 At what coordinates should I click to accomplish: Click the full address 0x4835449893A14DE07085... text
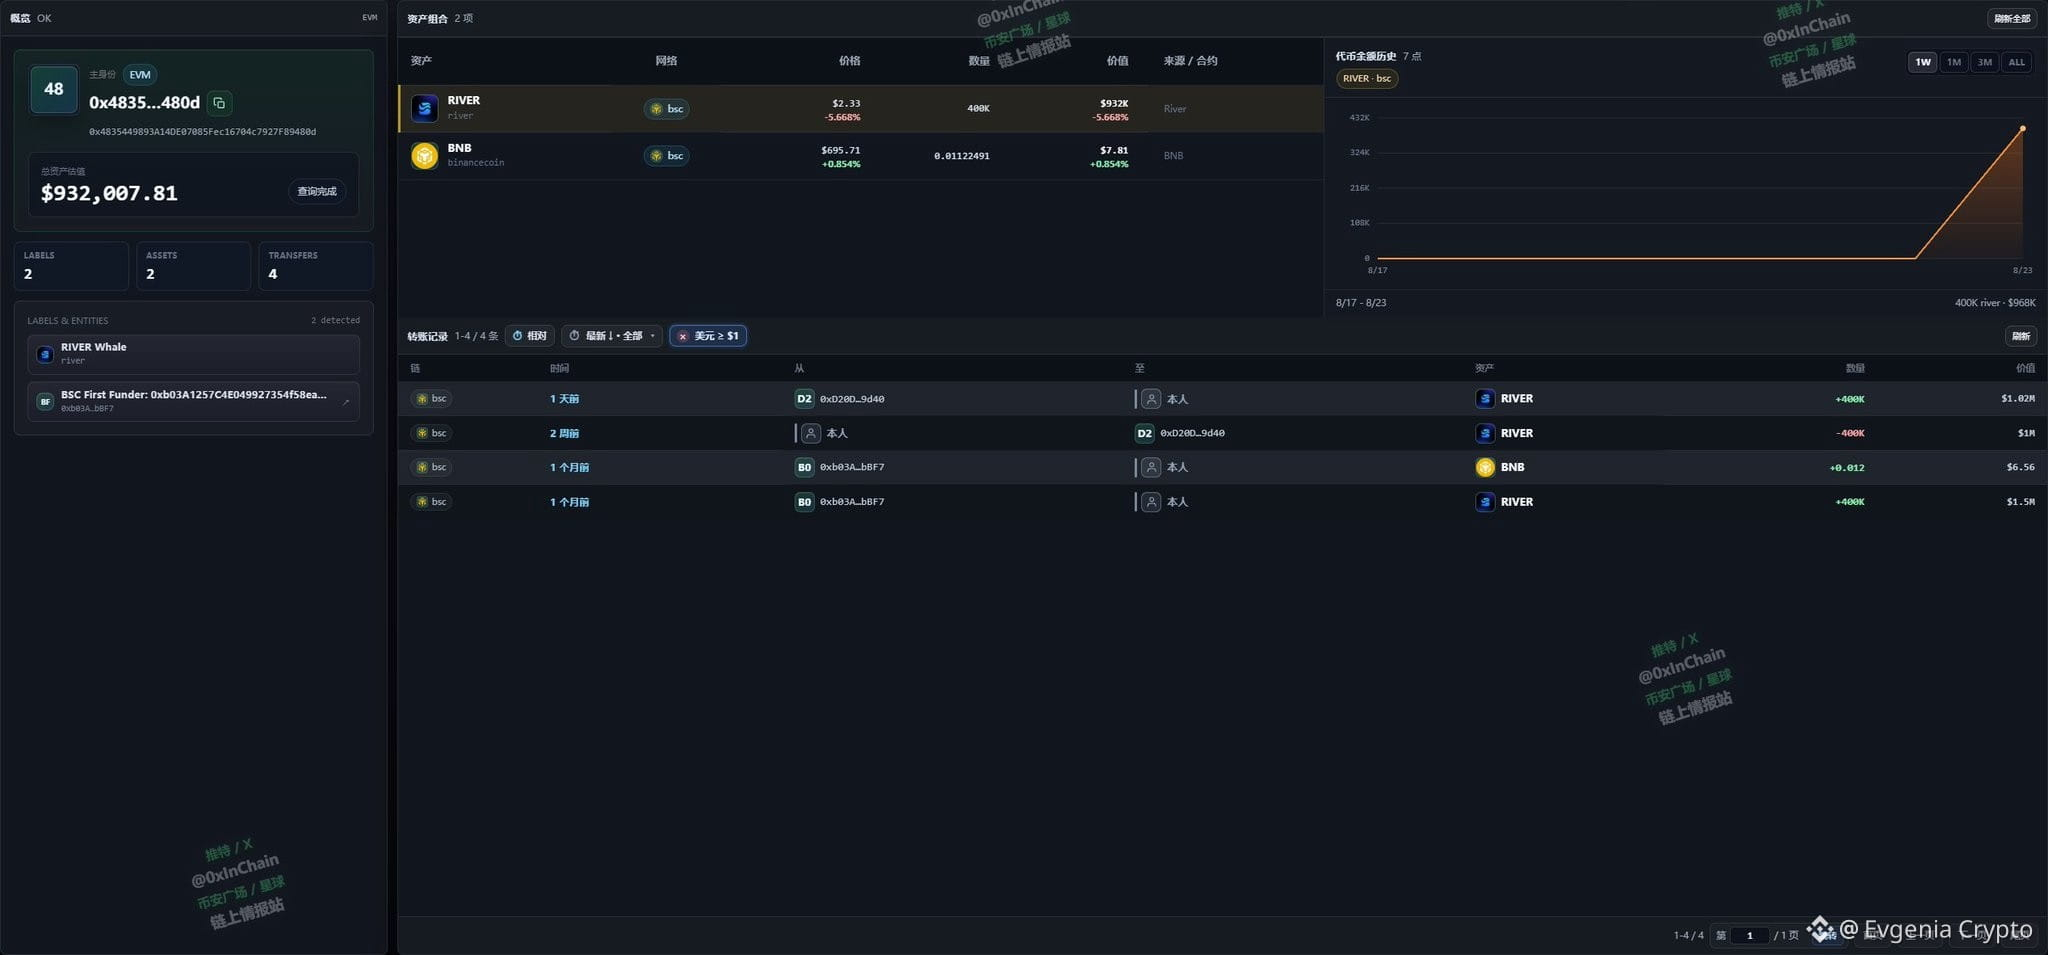pyautogui.click(x=203, y=132)
